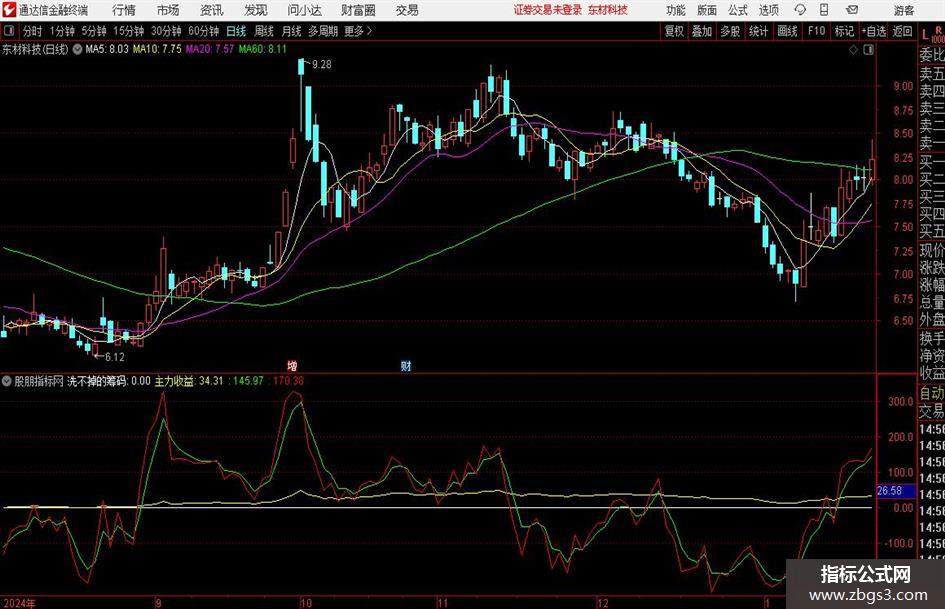Open the mobile phone icon in title bar
Image resolution: width=945 pixels, height=609 pixels.
(824, 10)
